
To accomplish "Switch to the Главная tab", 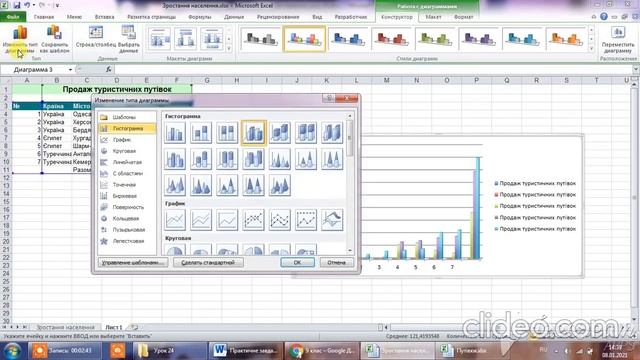I will click(44, 17).
